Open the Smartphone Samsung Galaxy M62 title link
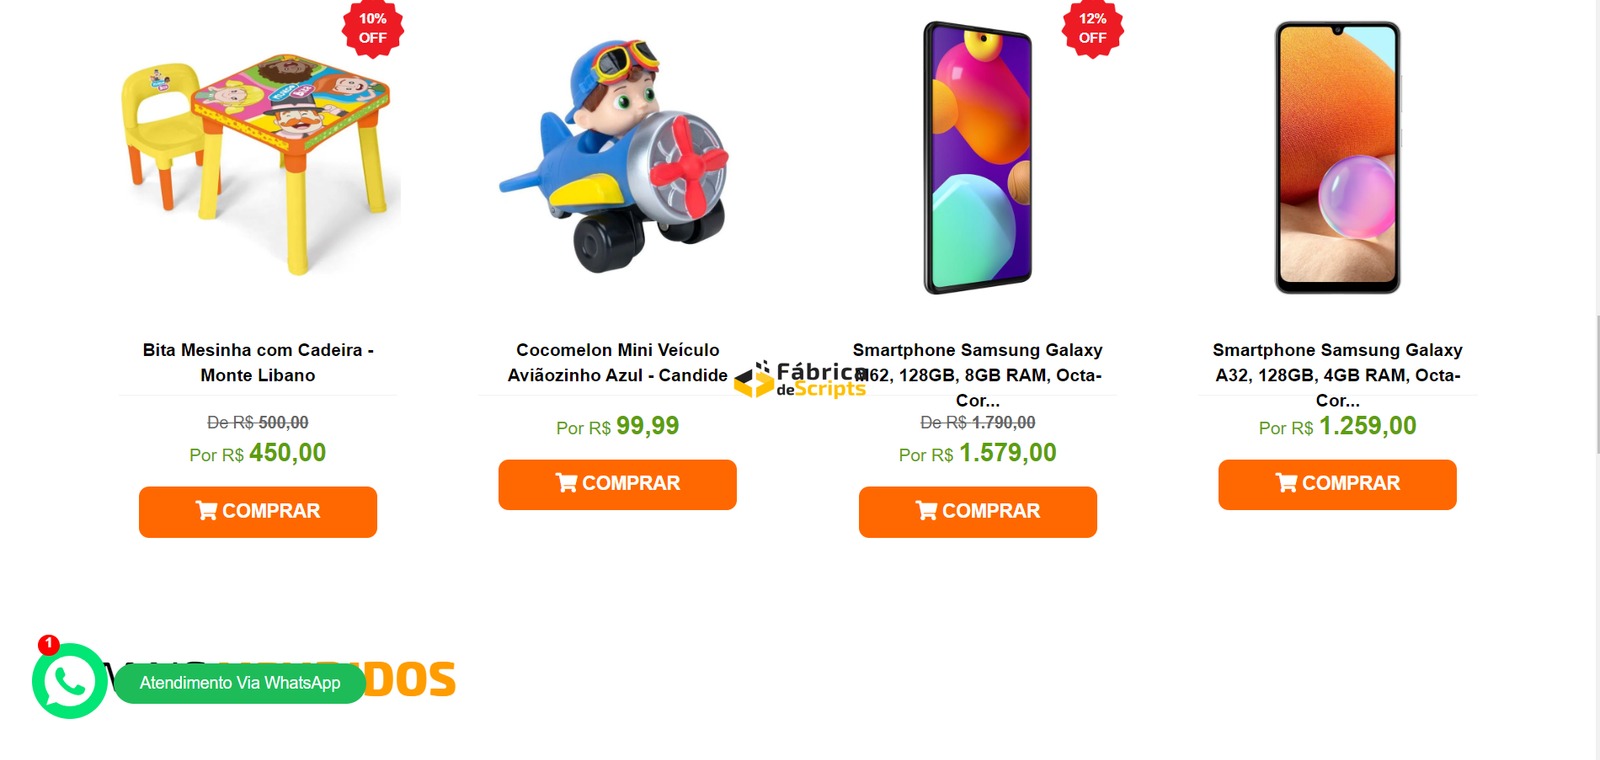The width and height of the screenshot is (1600, 760). coord(978,375)
